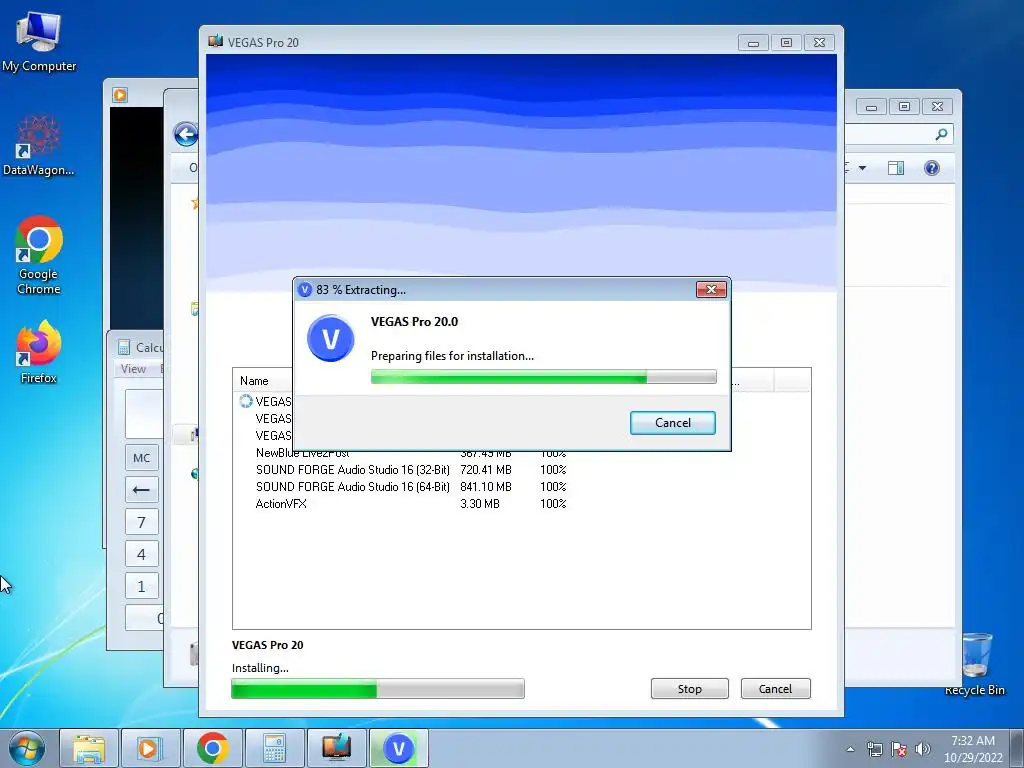
Task: Open the Action Center flag icon
Action: click(899, 749)
